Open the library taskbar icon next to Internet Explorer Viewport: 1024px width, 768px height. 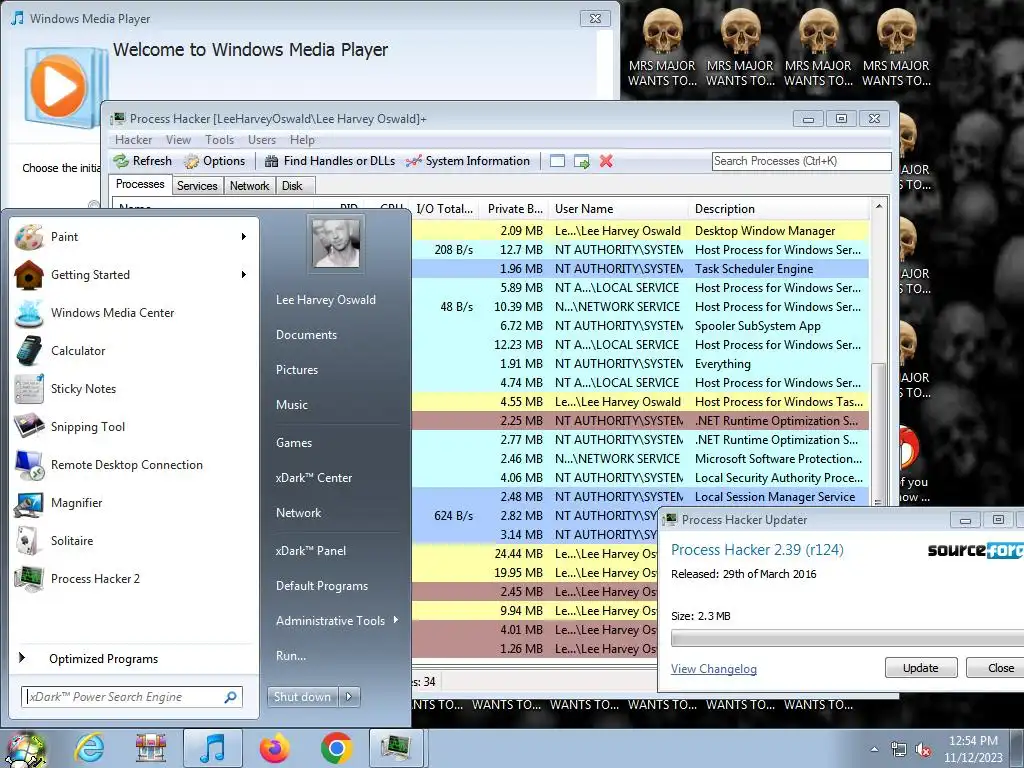pyautogui.click(x=150, y=748)
